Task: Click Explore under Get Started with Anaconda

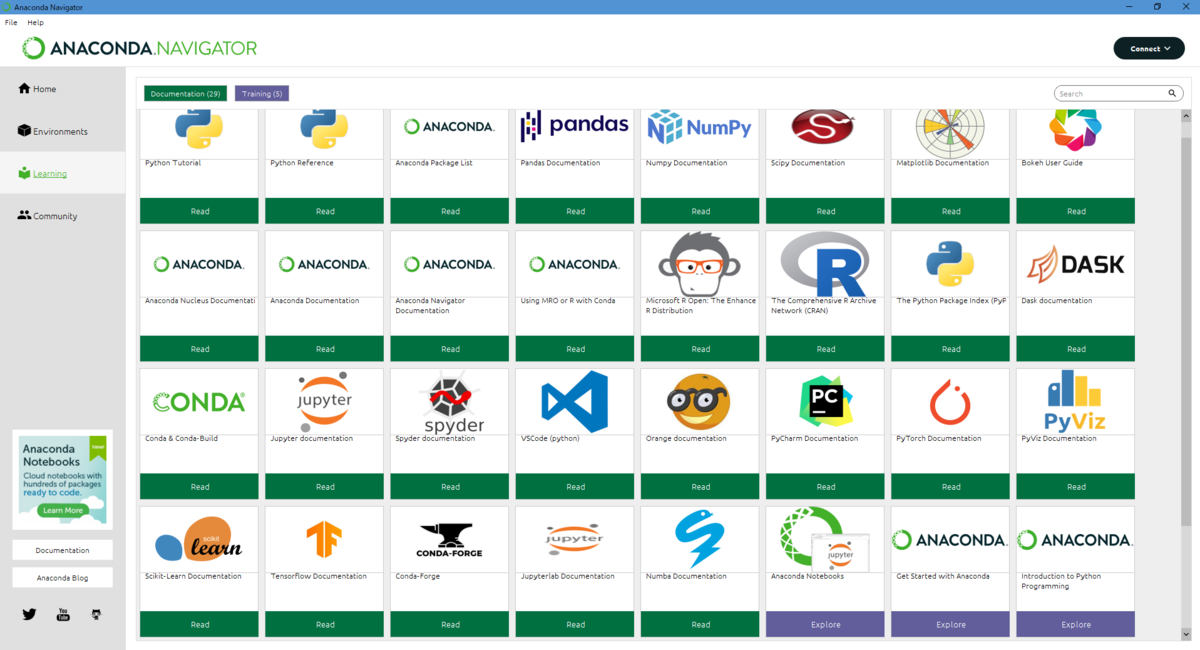Action: [950, 624]
